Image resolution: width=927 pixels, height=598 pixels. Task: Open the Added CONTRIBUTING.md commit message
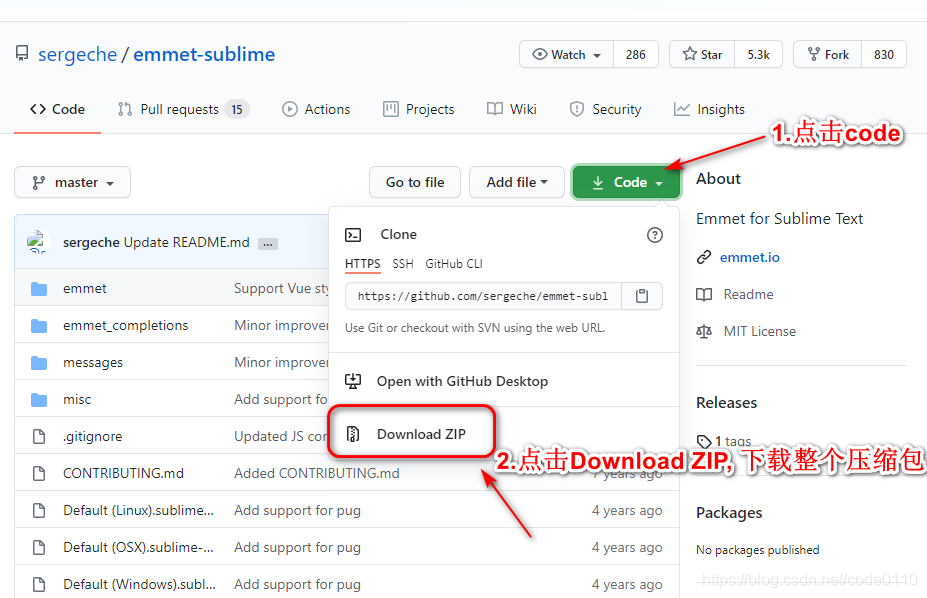coord(317,473)
